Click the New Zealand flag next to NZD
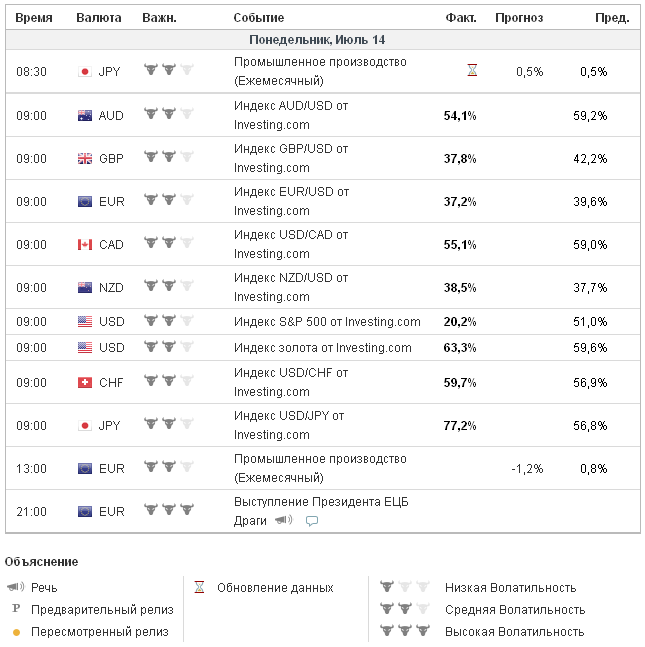645x647 pixels. tap(85, 287)
